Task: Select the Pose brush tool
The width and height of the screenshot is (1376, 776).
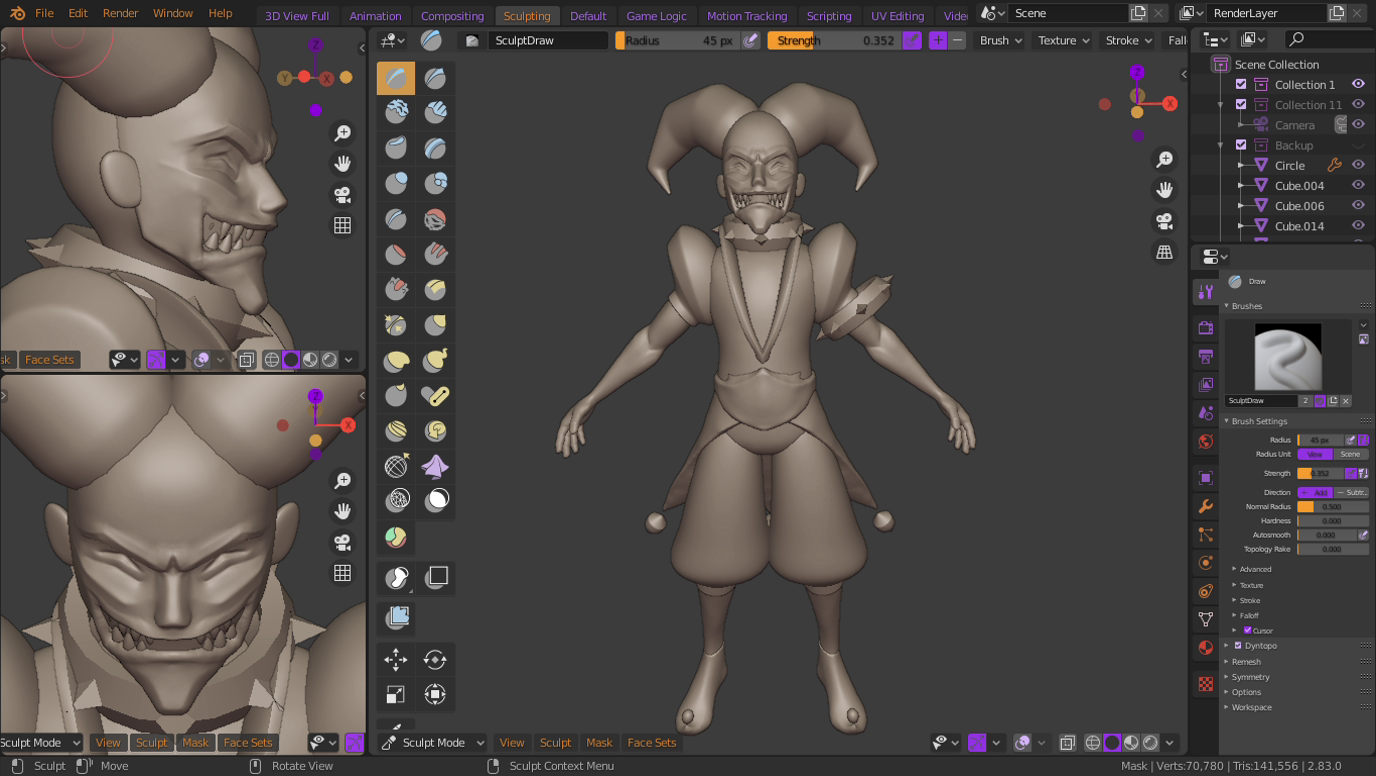Action: pos(435,396)
